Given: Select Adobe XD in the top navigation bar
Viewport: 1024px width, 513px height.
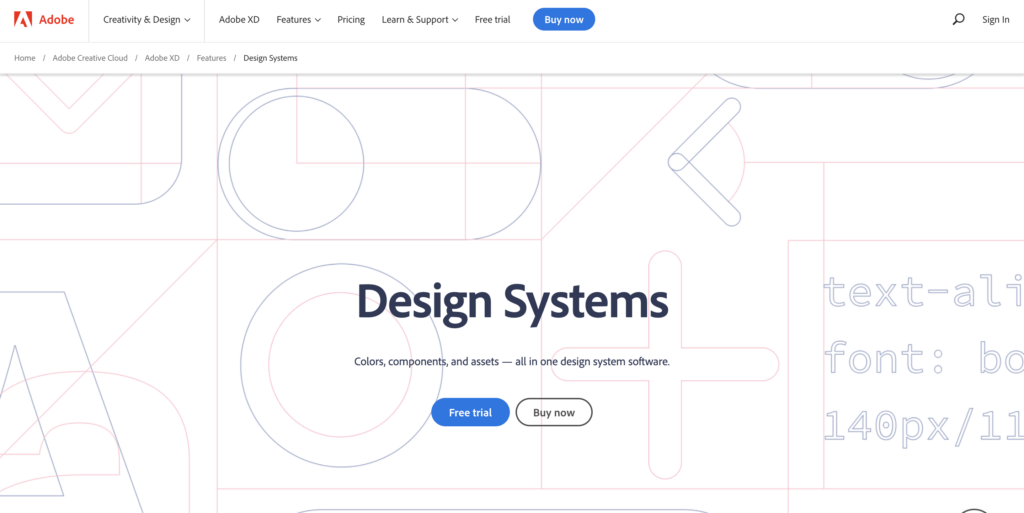Looking at the screenshot, I should tap(239, 20).
